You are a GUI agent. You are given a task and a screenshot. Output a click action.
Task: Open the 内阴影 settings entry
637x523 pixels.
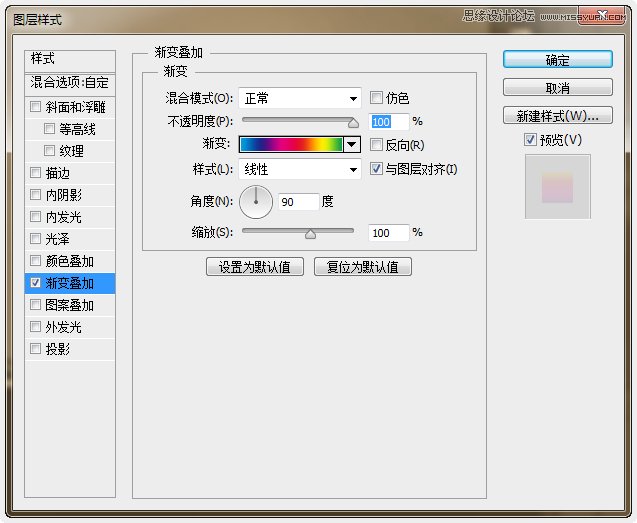pos(64,195)
